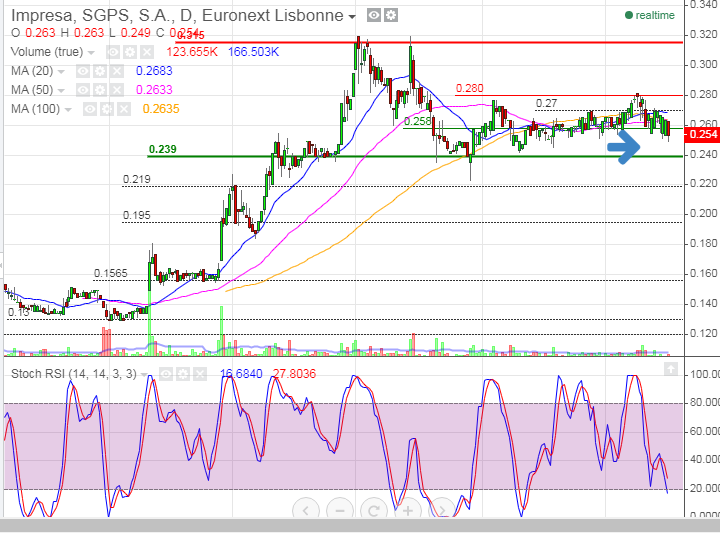Click the current price tag 0.254 on axis

(x=702, y=135)
